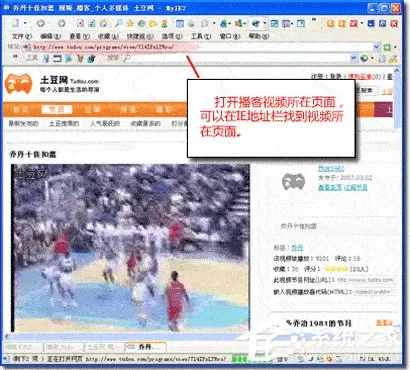Click the star rating beside 评分
410x370 pixels.
[336, 269]
